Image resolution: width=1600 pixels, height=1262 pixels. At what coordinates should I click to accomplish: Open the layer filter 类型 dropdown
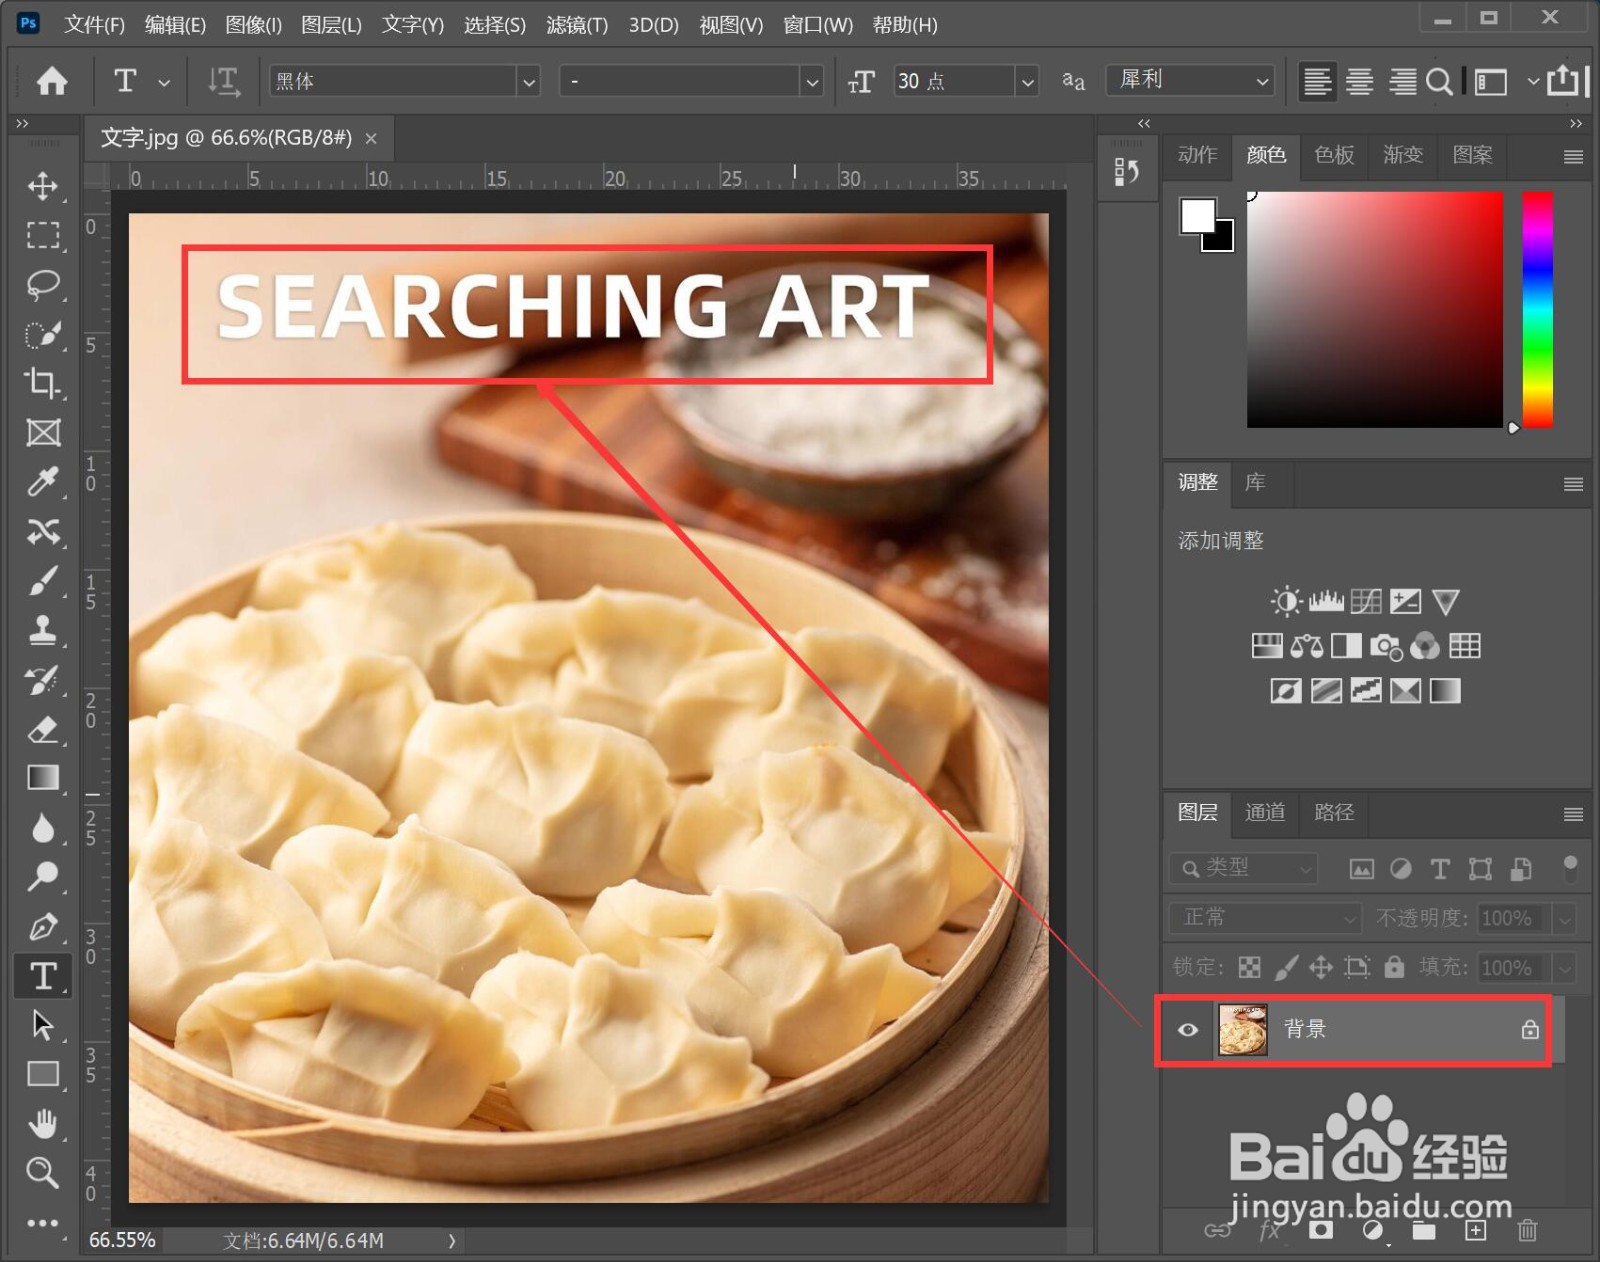[x=1243, y=868]
